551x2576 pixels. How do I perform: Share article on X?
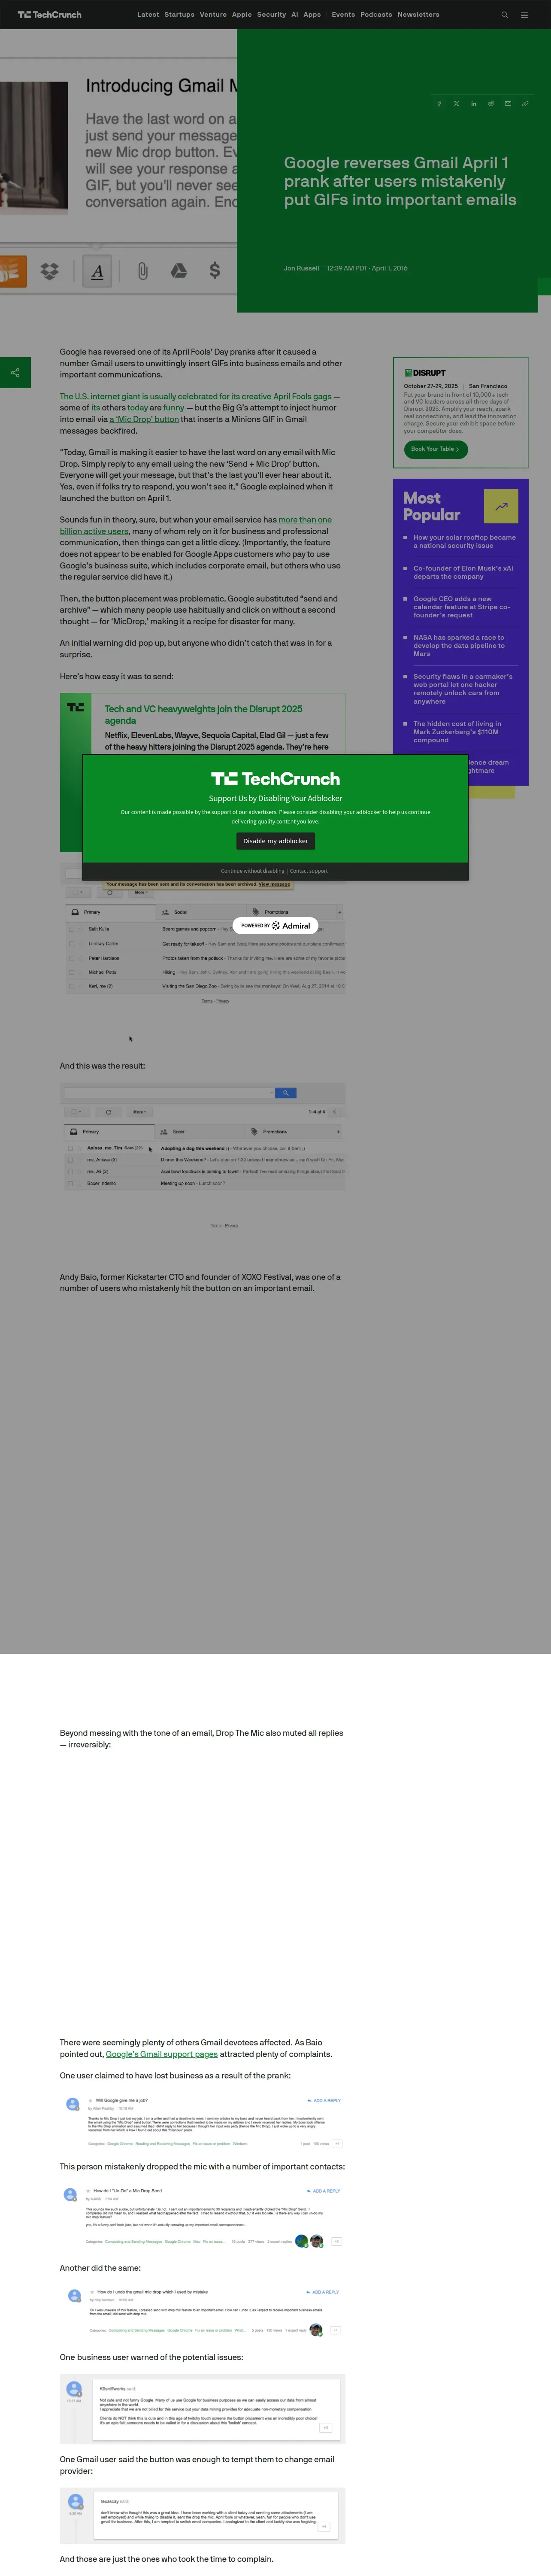(456, 104)
